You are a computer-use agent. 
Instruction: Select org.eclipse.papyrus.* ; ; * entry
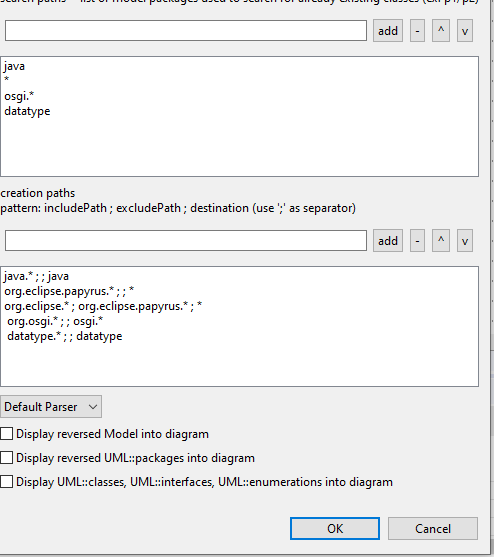[69, 291]
